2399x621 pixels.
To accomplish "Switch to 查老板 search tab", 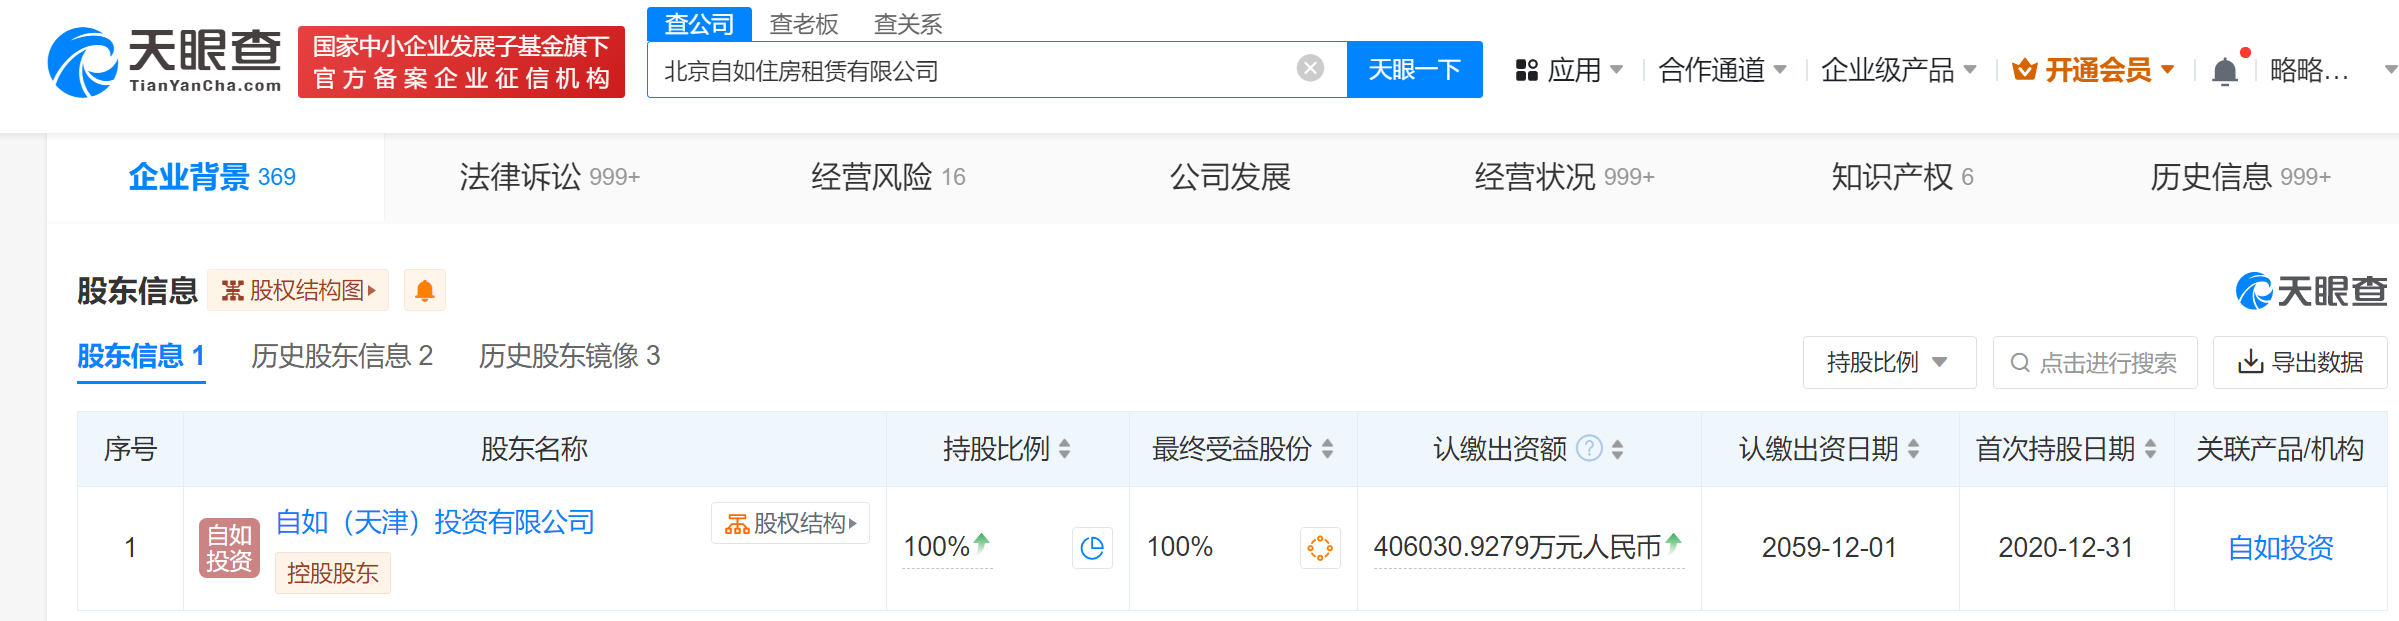I will 804,24.
